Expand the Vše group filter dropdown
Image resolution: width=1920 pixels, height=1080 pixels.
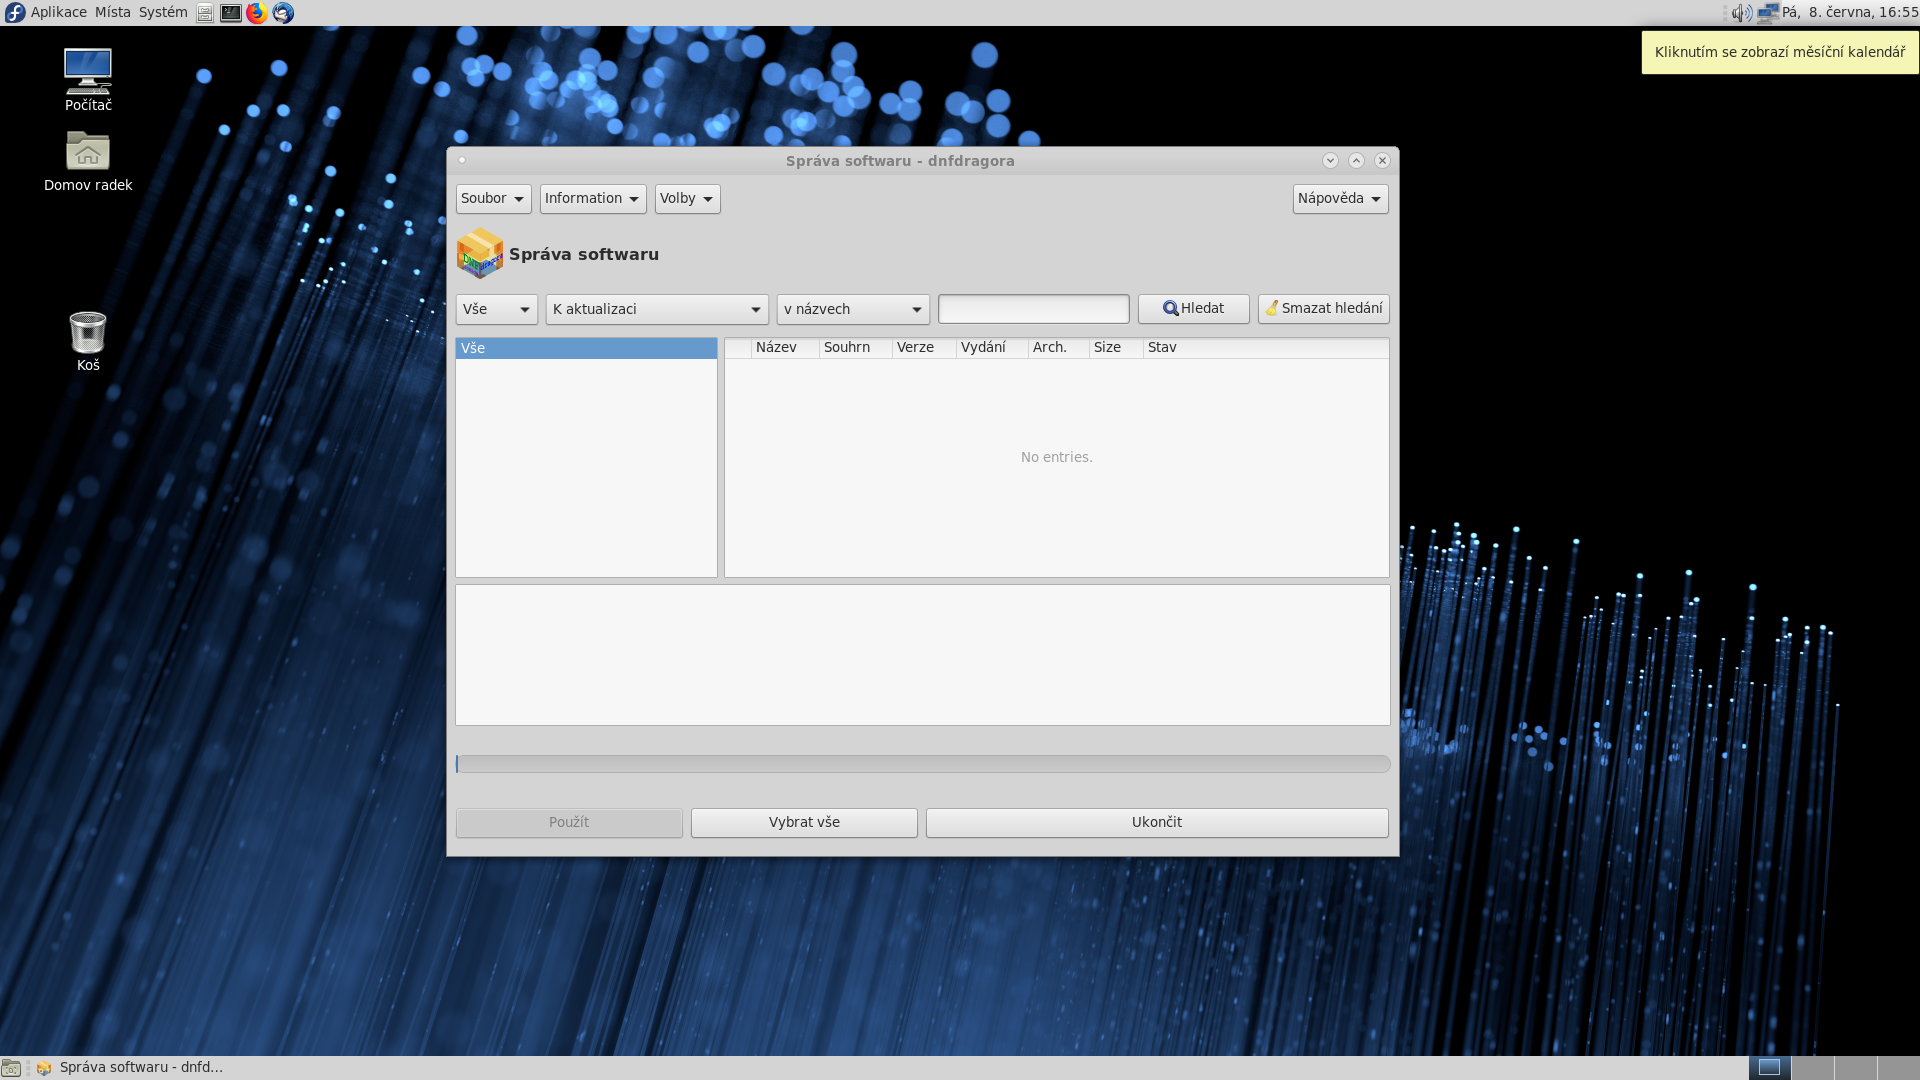click(496, 309)
